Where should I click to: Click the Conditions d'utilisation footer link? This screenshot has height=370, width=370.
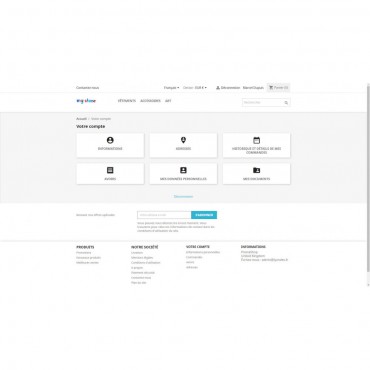146,263
